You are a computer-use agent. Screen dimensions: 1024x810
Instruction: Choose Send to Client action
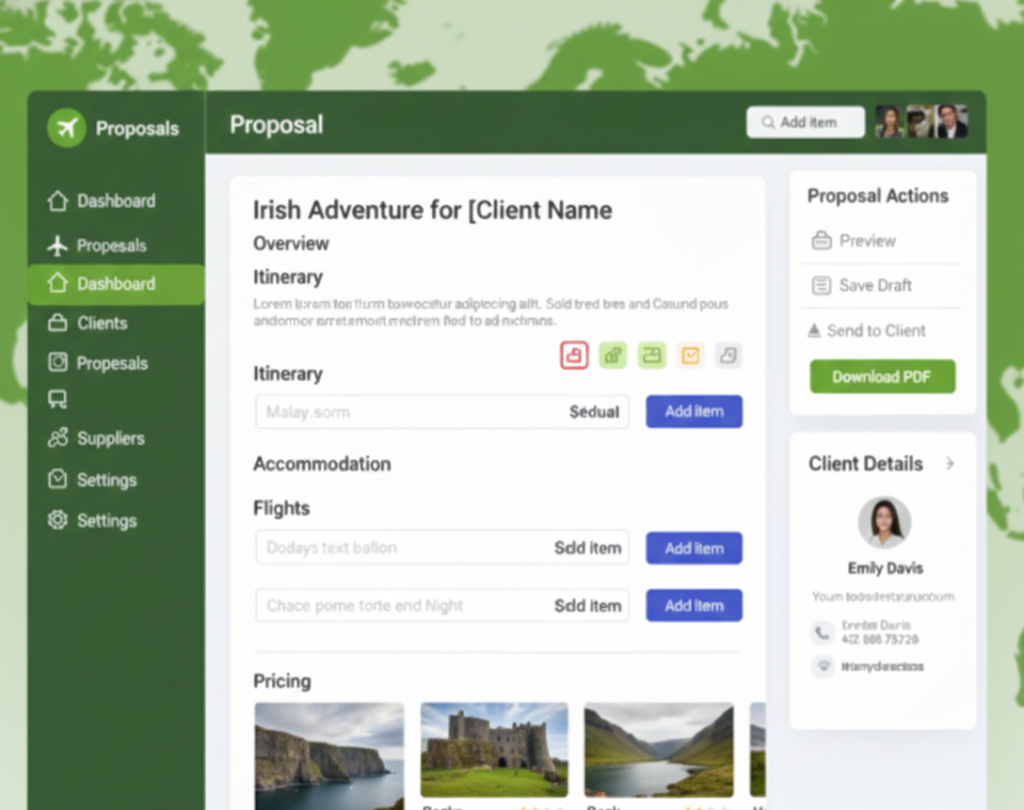tap(875, 330)
